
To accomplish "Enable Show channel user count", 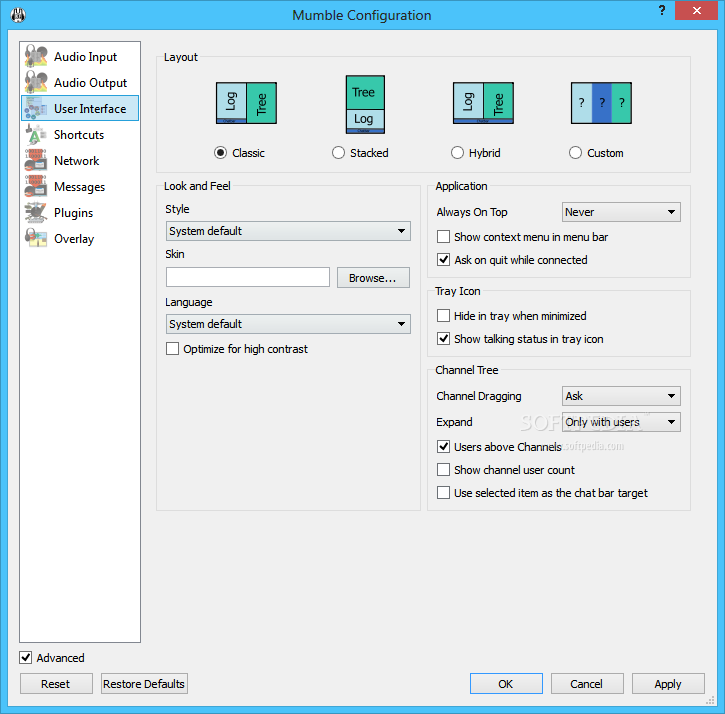I will (x=443, y=470).
